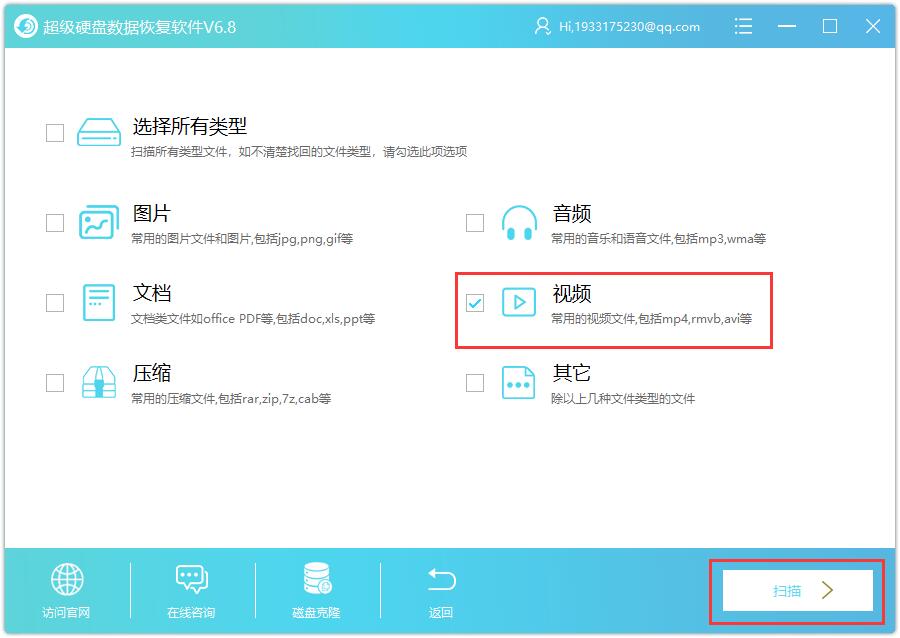This screenshot has width=900, height=638.
Task: Click the picture file type icon
Action: (99, 222)
